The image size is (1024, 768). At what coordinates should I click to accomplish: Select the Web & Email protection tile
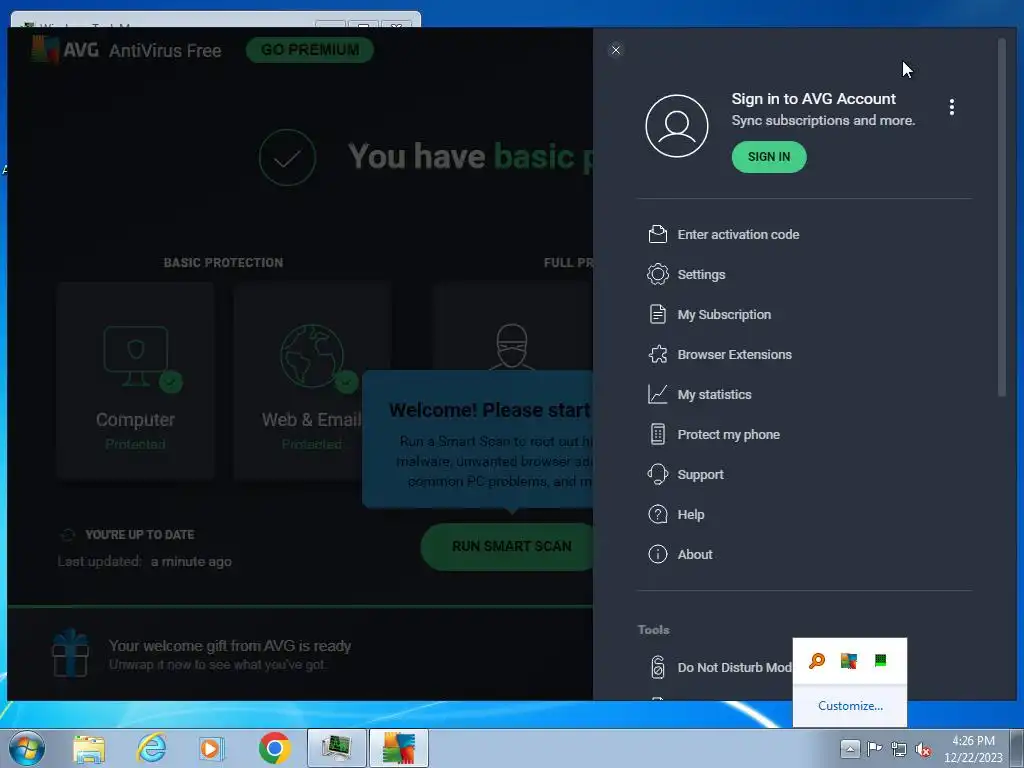pyautogui.click(x=312, y=381)
